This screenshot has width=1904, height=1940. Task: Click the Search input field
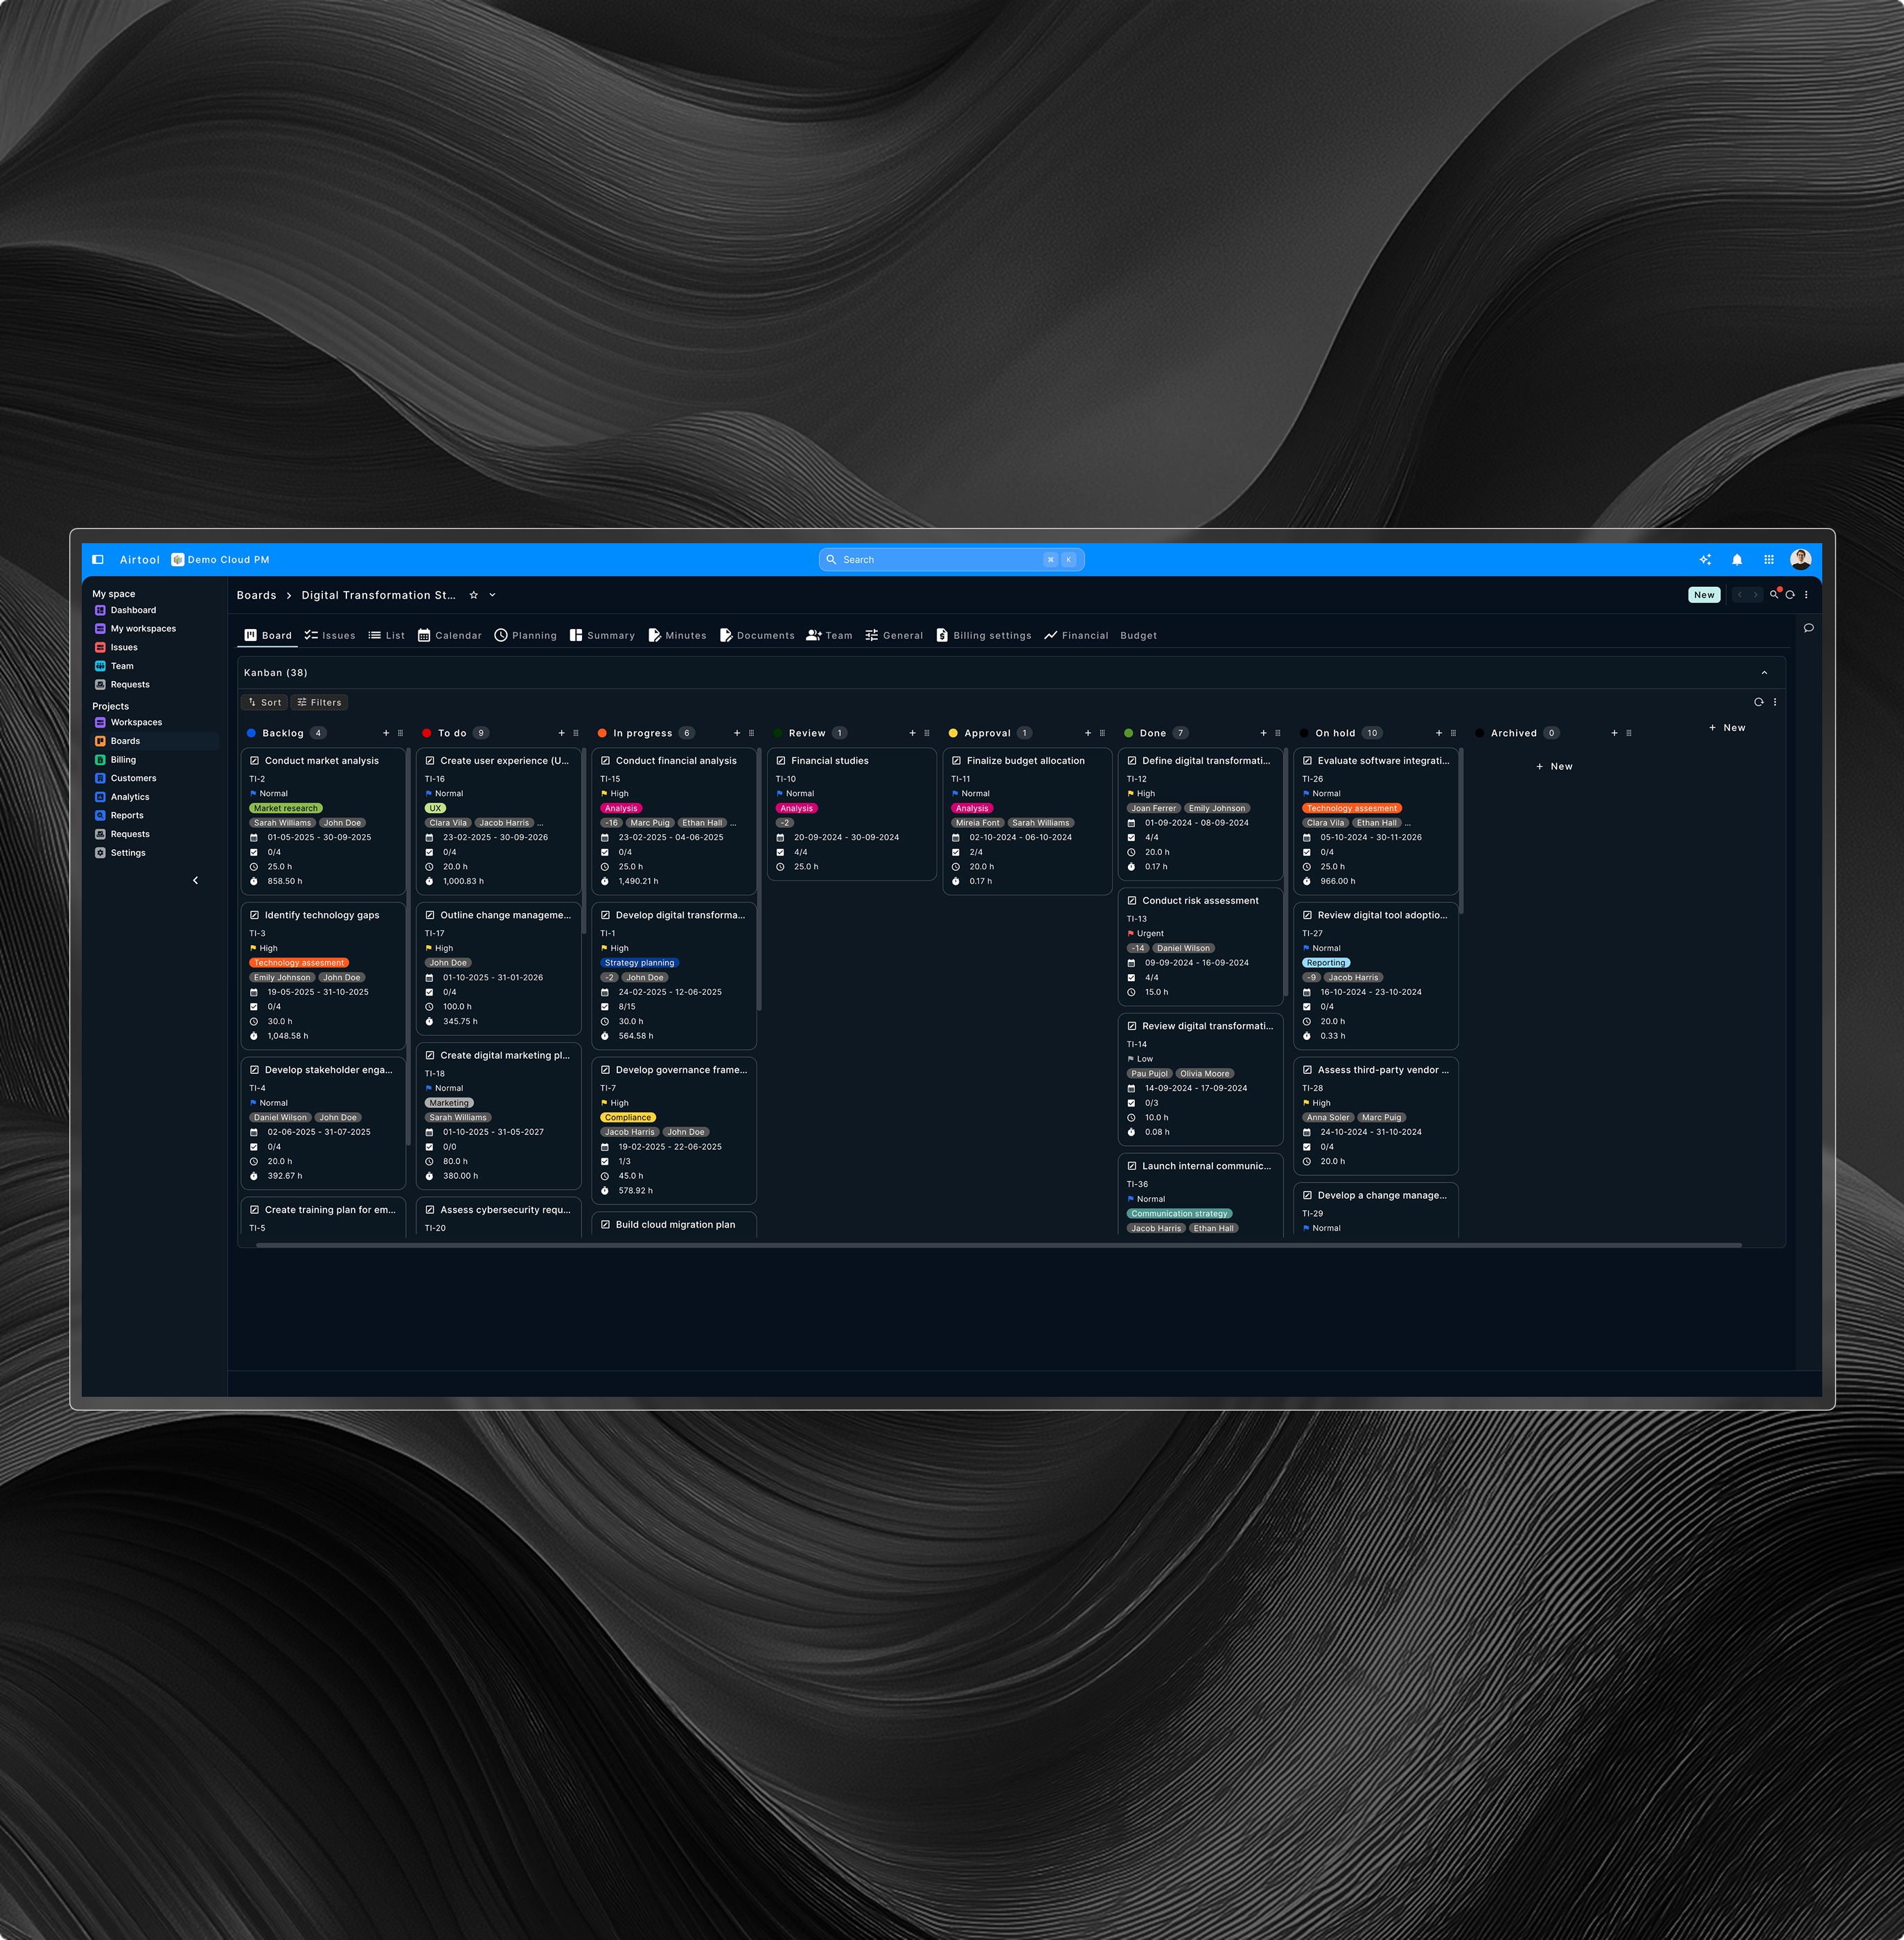[x=940, y=560]
